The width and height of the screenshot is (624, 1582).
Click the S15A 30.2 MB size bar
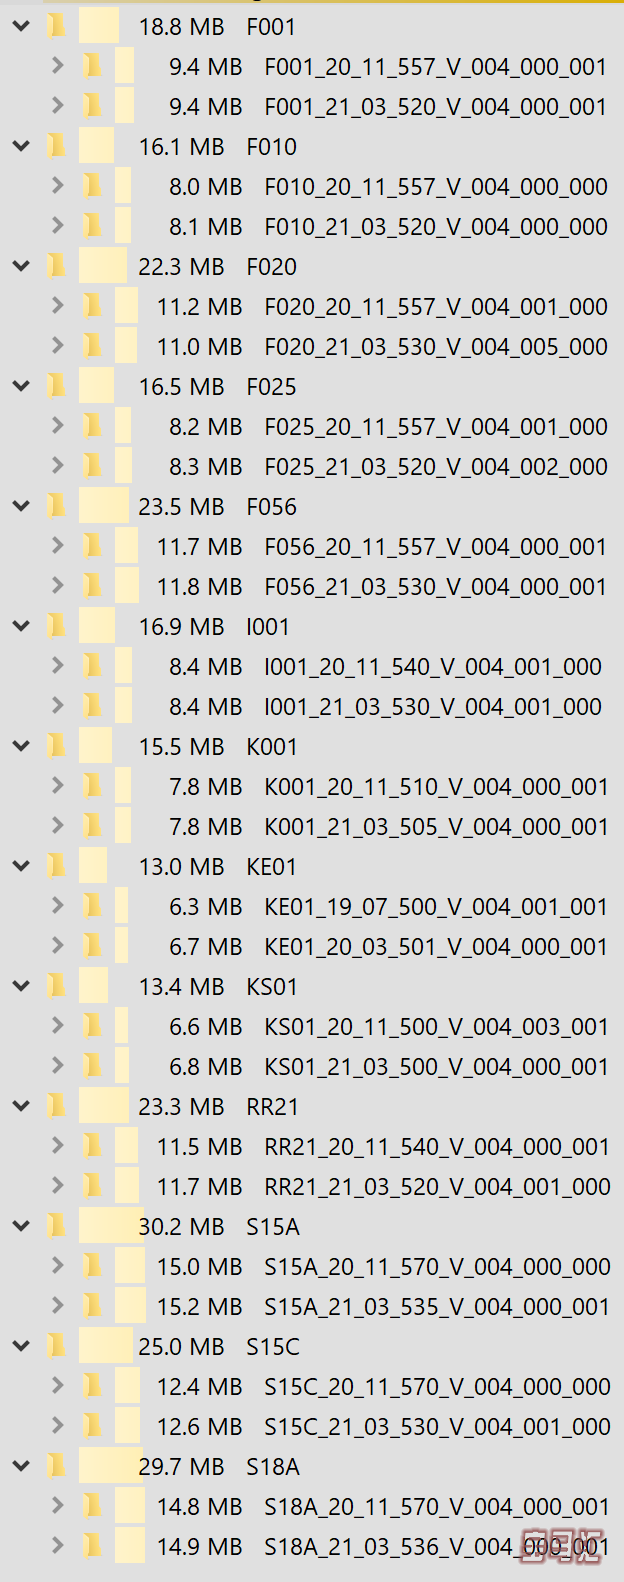(x=111, y=1227)
